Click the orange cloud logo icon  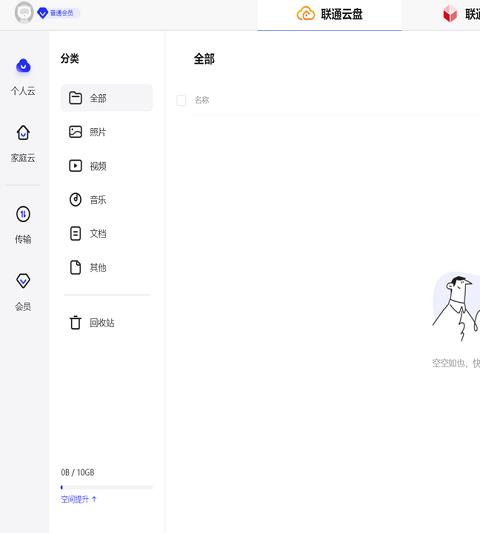point(306,14)
